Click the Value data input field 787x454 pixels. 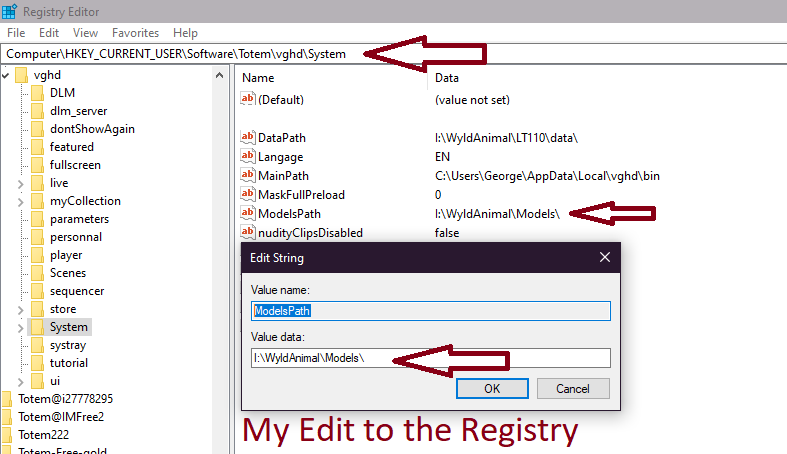pos(430,358)
